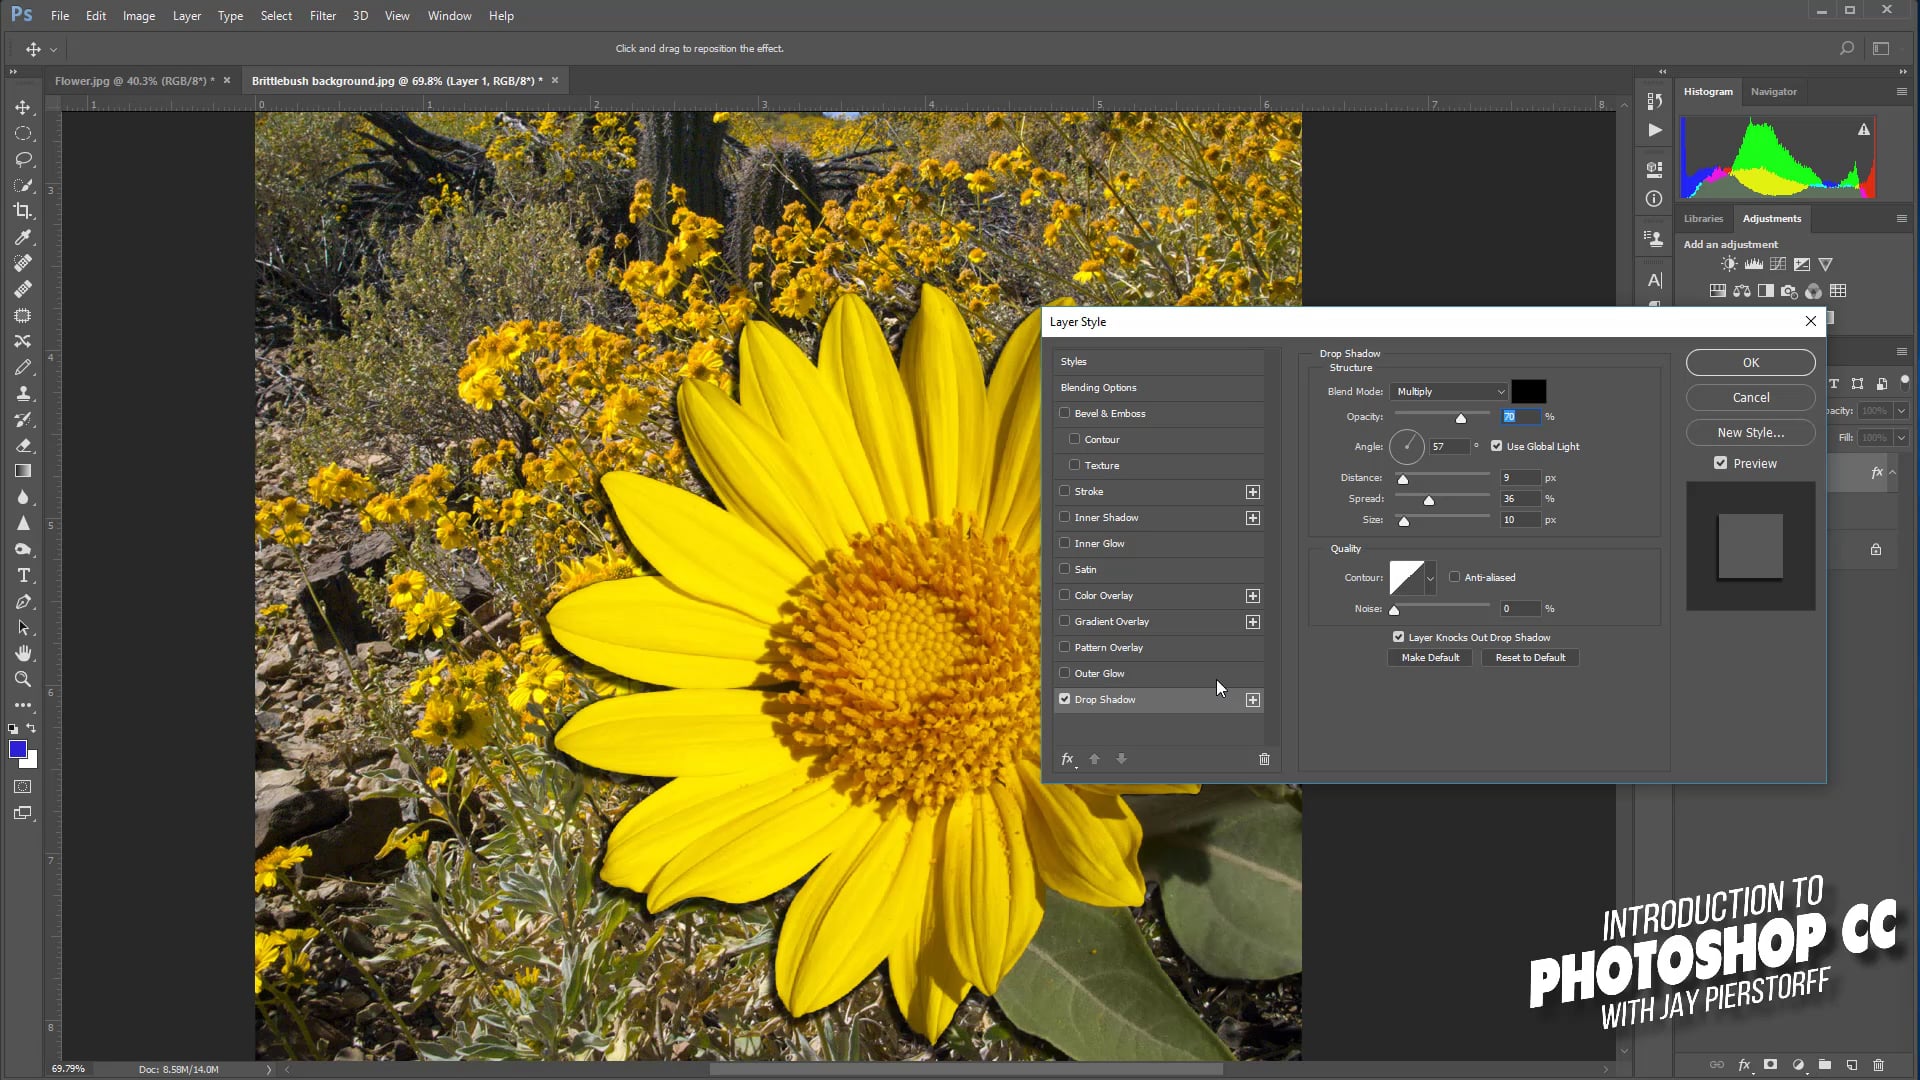Enable the Stroke effect checkbox
Screen dimensions: 1920x1080
[1065, 491]
